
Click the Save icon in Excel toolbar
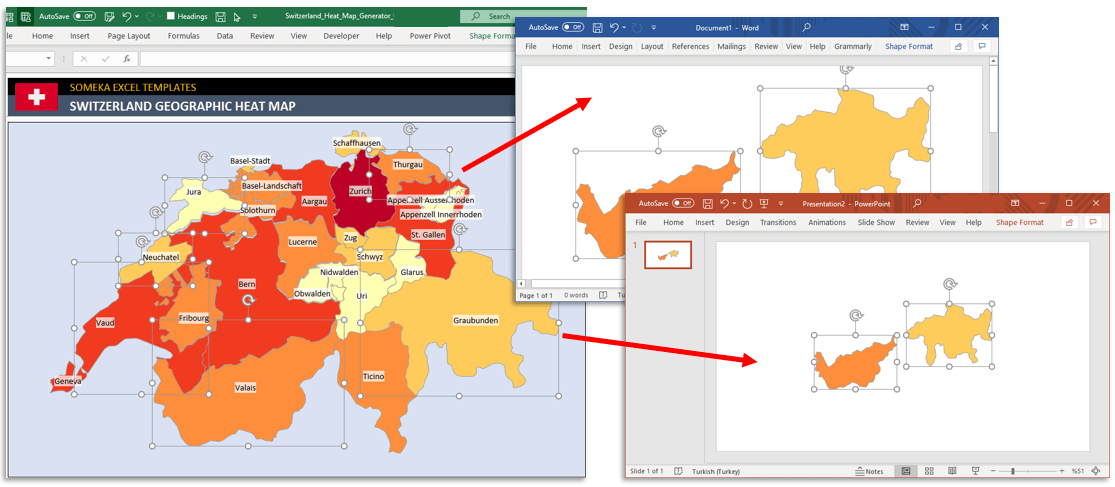tap(220, 16)
